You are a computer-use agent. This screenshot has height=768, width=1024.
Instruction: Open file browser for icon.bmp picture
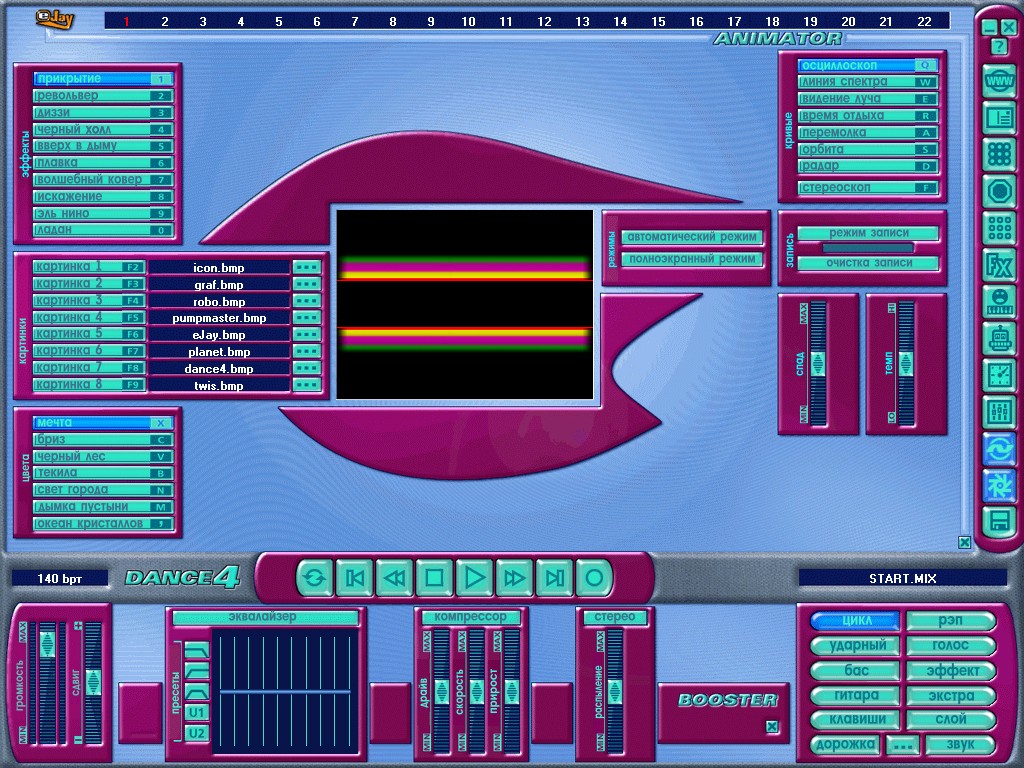click(307, 268)
